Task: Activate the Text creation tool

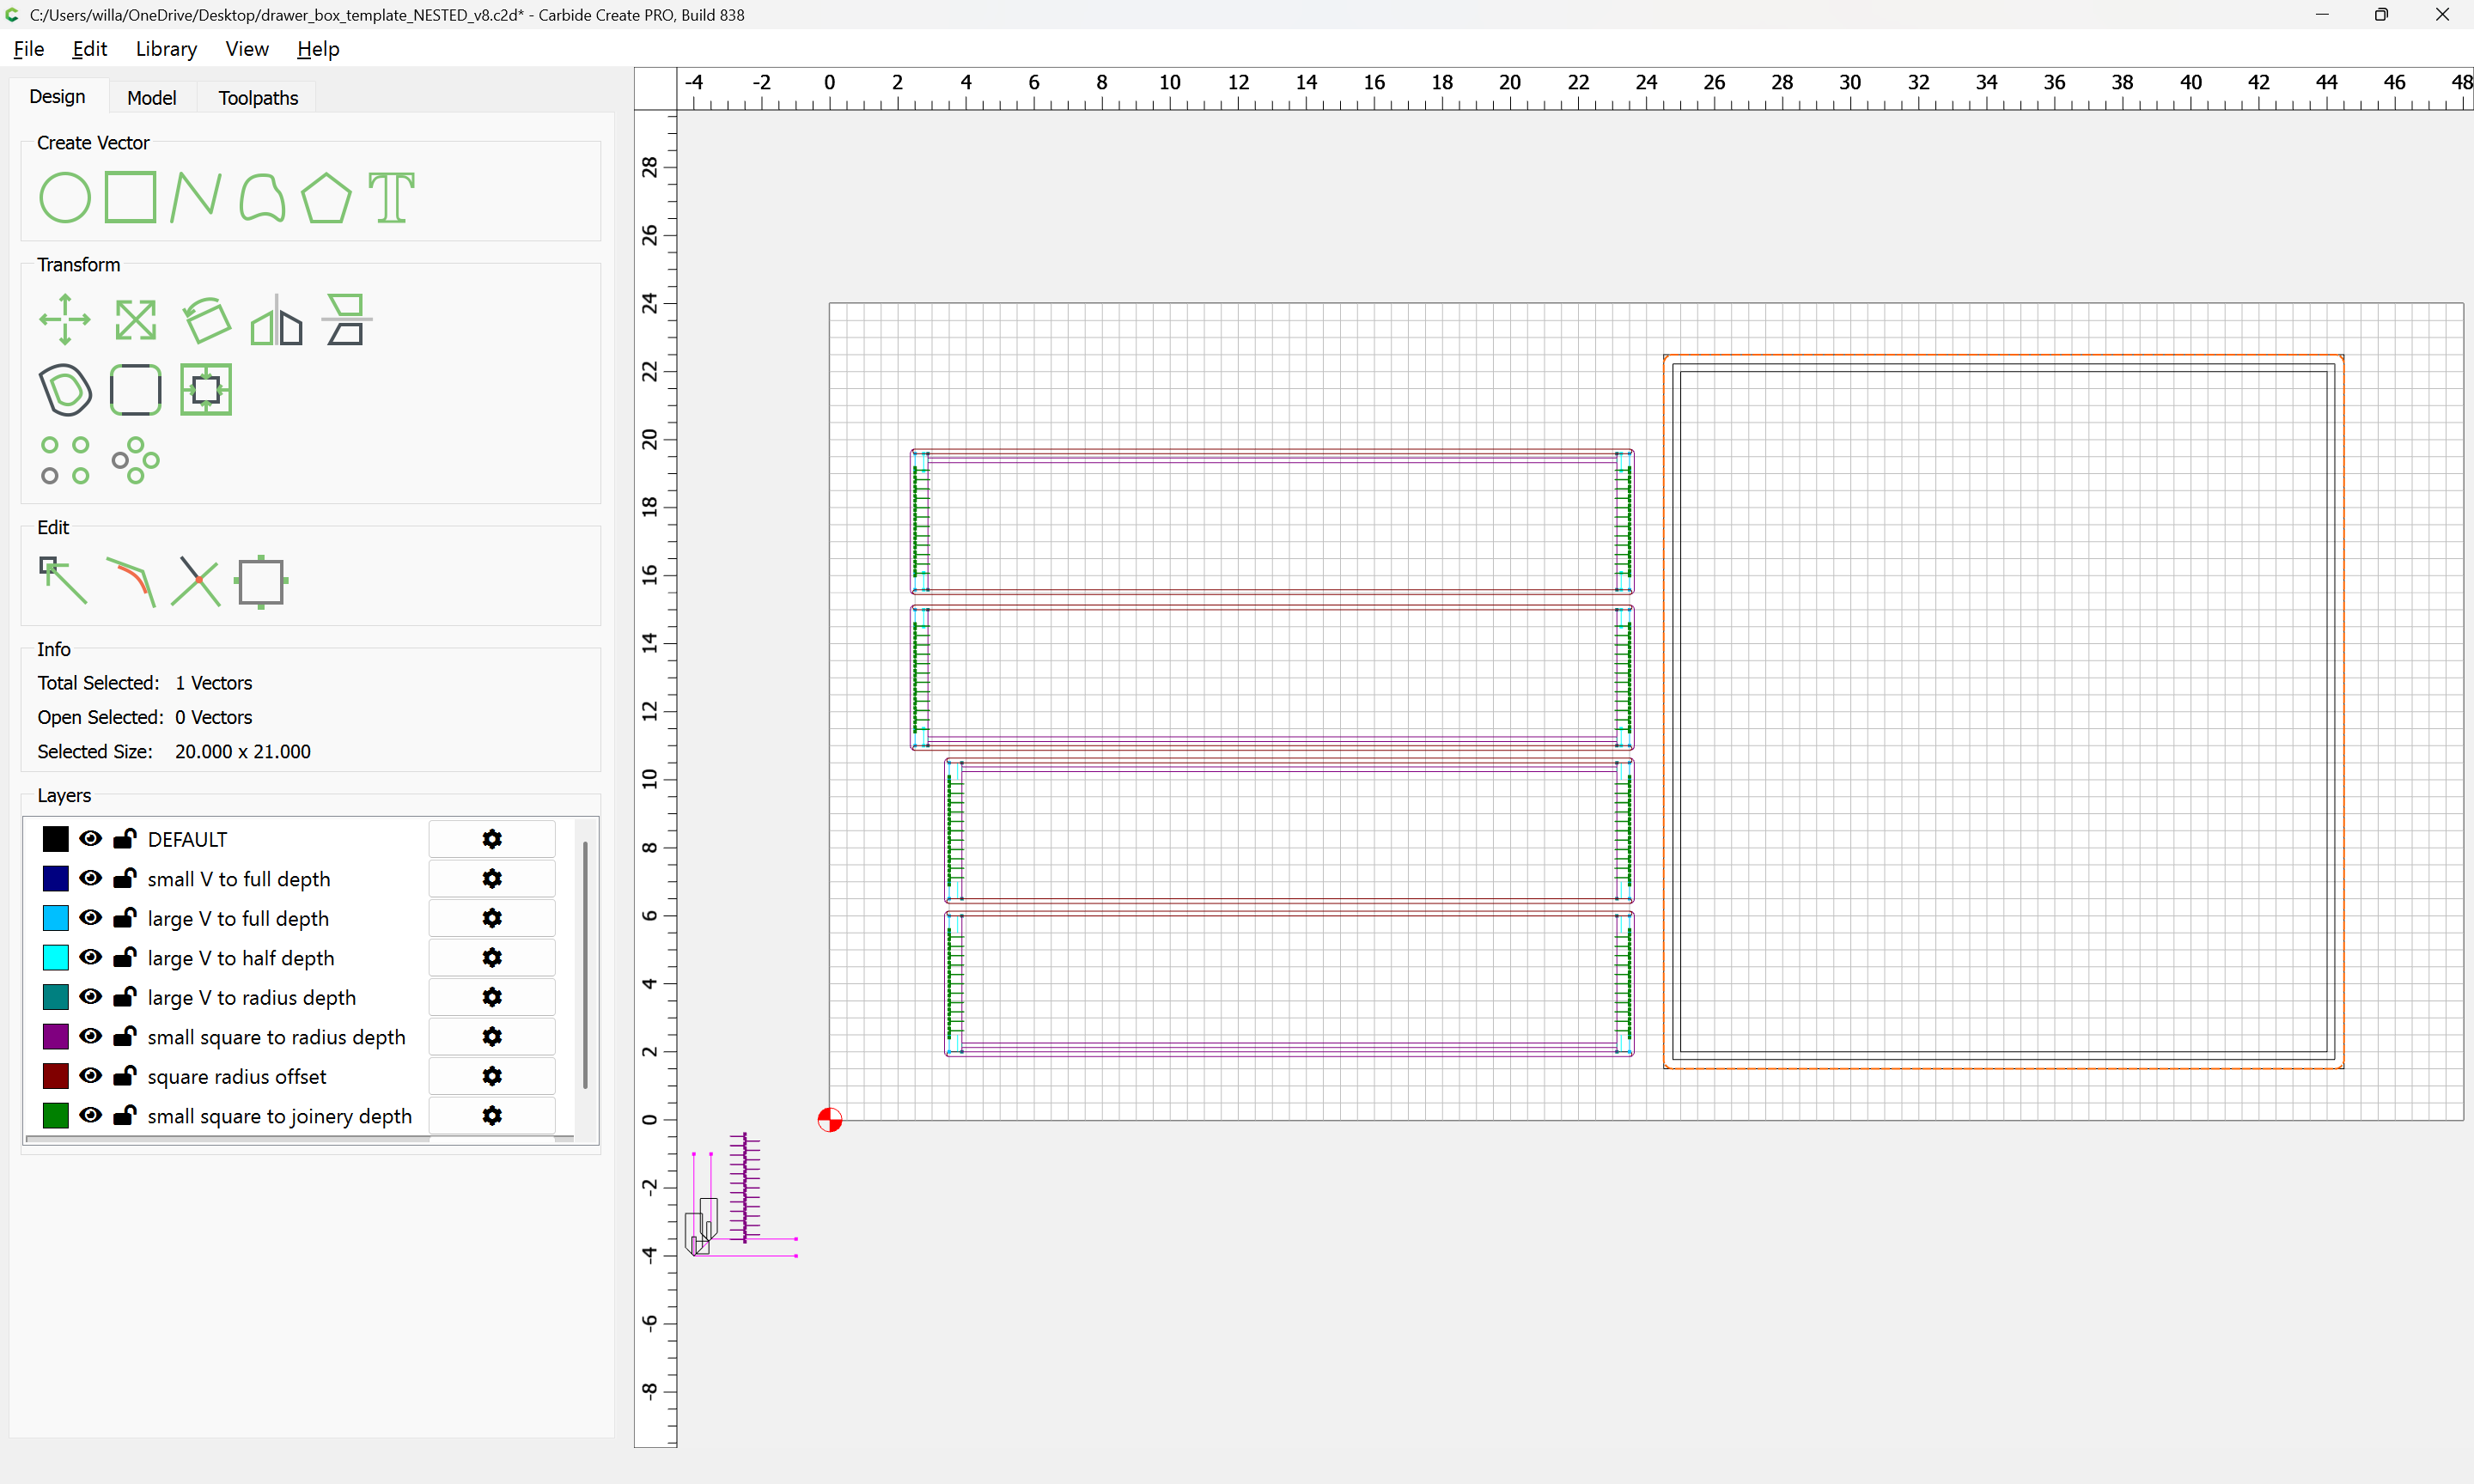Action: pos(391,197)
